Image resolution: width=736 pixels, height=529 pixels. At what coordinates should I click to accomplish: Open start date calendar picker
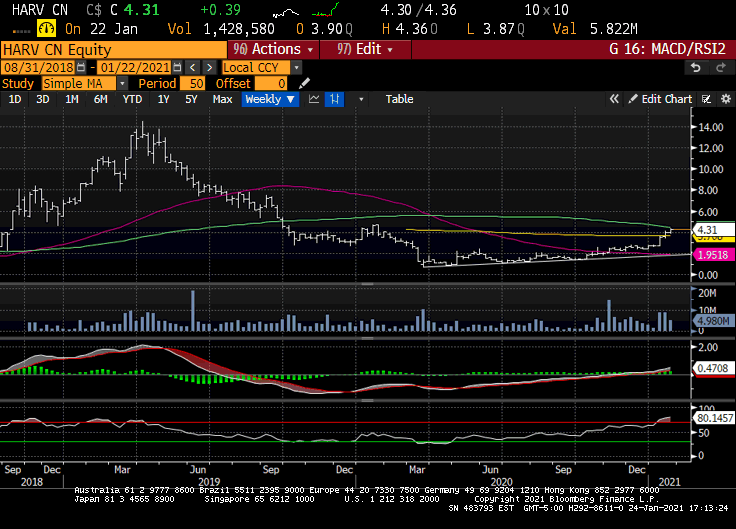(81, 68)
